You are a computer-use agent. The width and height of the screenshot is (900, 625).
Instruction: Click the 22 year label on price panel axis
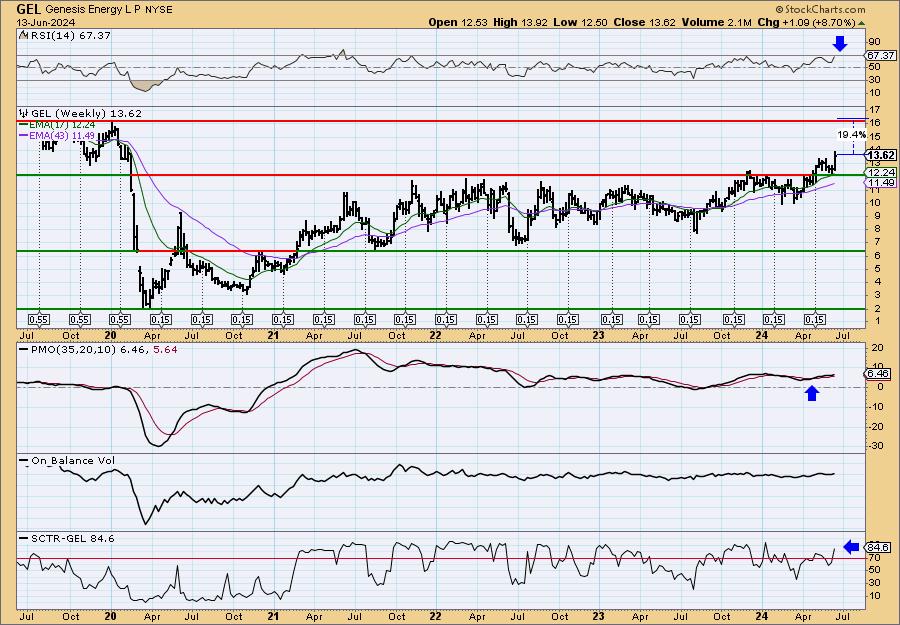point(436,335)
